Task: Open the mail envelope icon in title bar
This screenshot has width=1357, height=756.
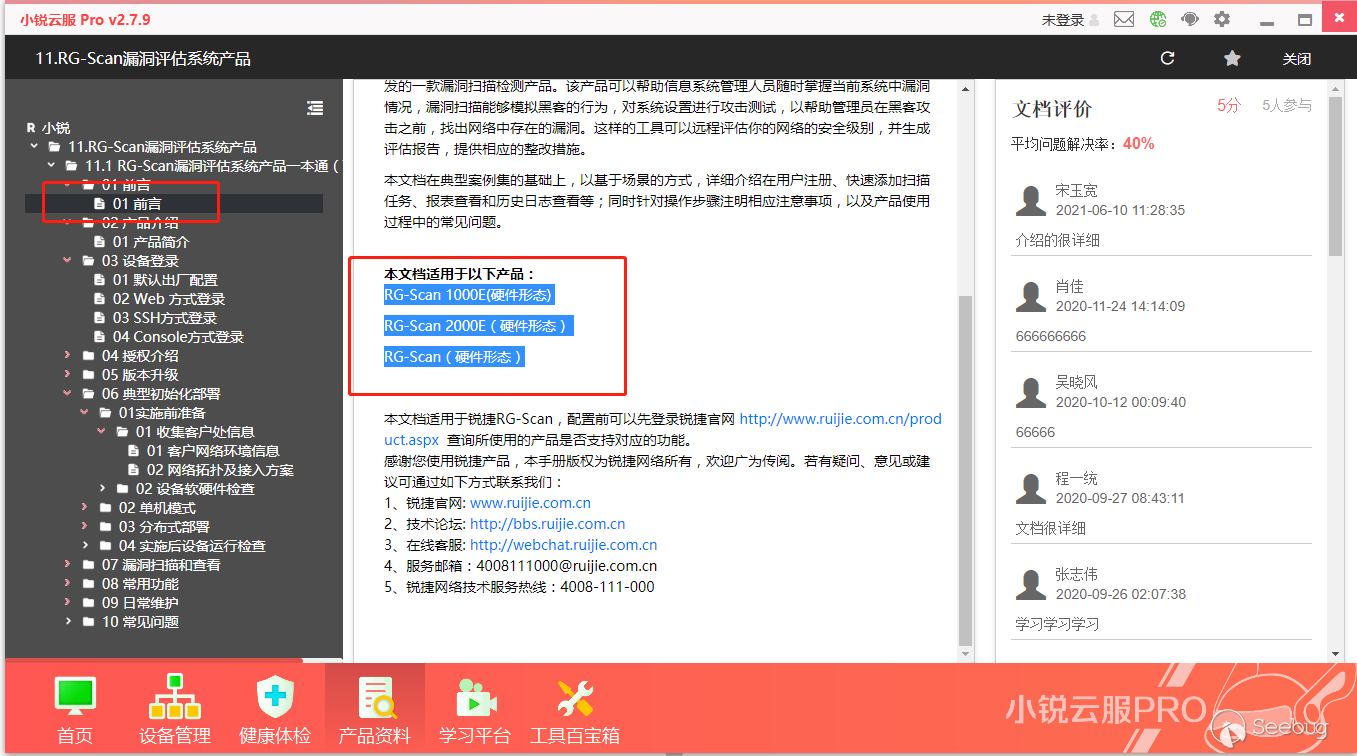Action: pyautogui.click(x=1124, y=19)
